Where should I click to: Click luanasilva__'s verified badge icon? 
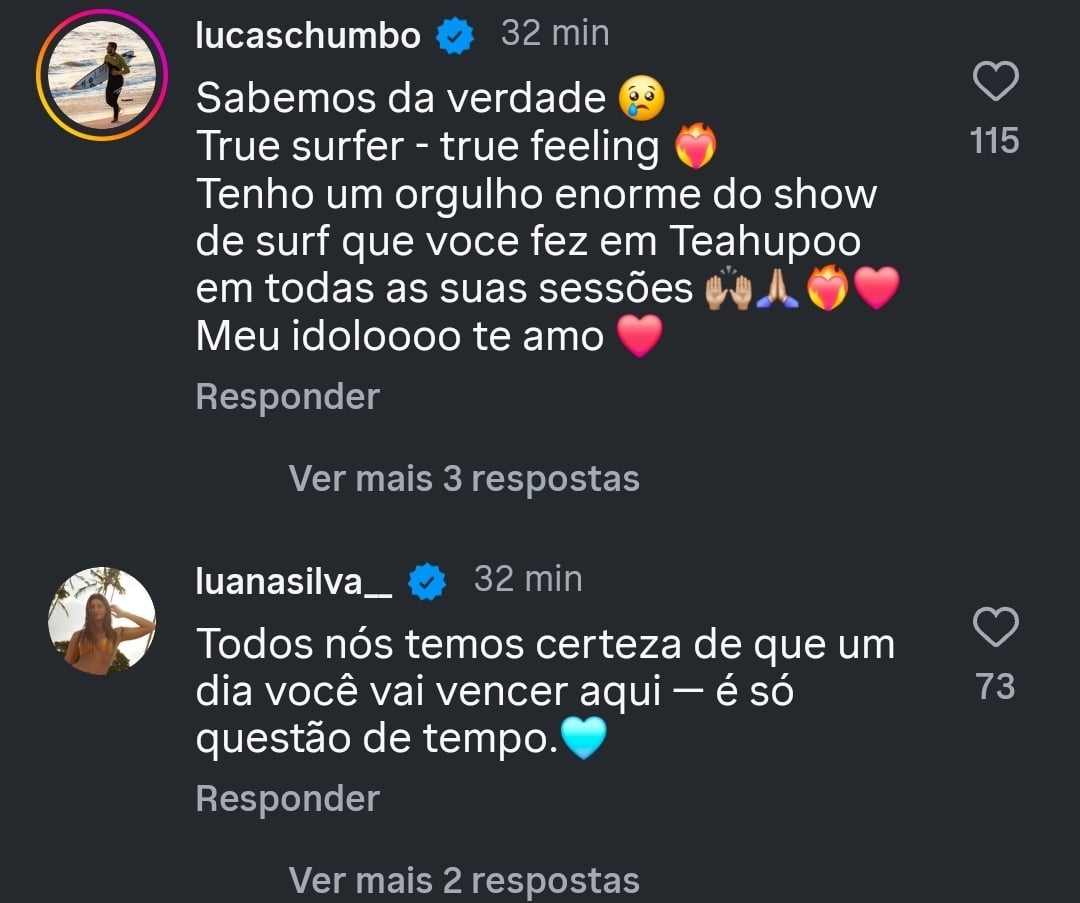(427, 578)
